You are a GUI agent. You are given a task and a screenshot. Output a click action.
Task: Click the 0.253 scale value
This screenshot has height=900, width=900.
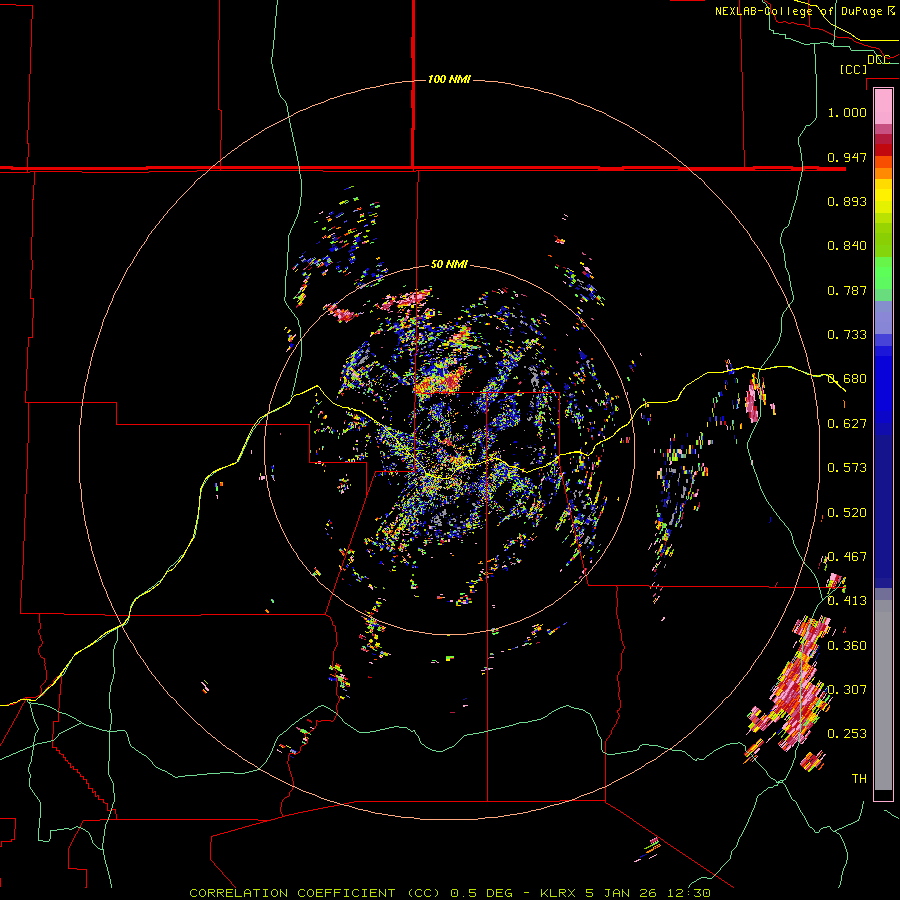coord(847,734)
